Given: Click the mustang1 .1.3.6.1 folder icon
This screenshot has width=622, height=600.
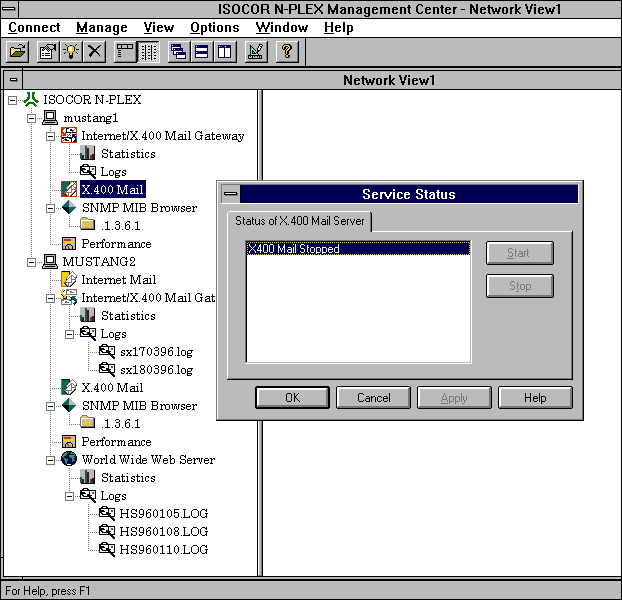Looking at the screenshot, I should (x=88, y=224).
